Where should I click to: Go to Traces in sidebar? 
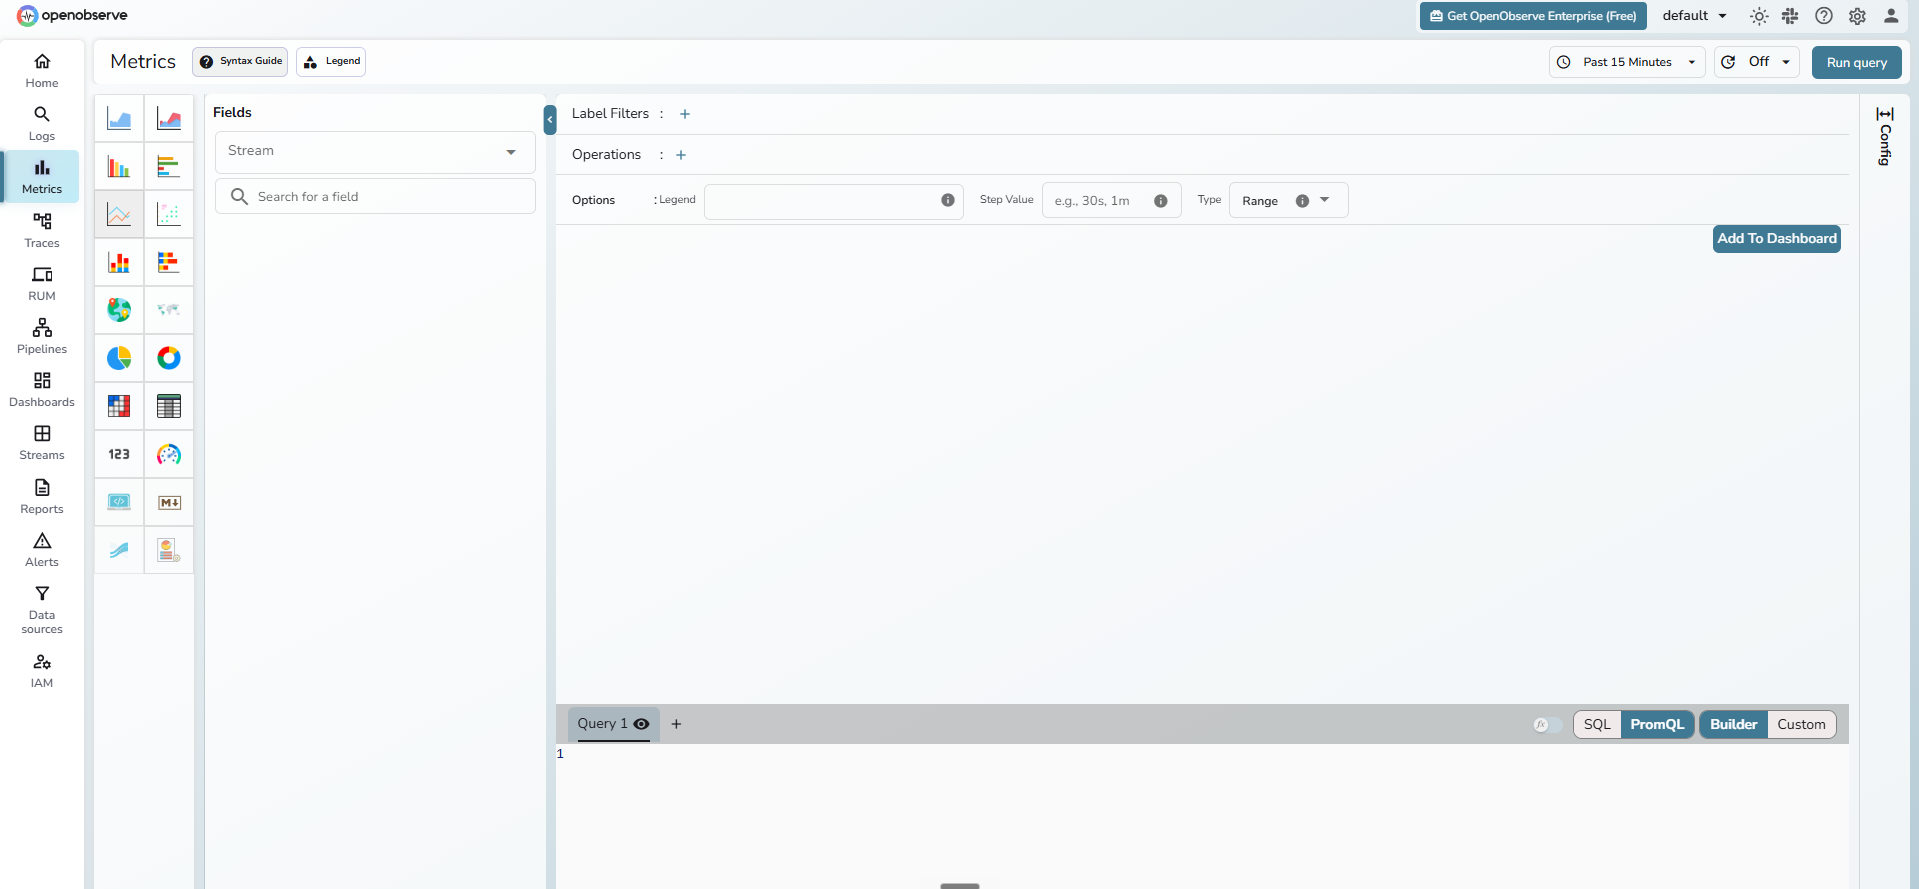point(42,231)
